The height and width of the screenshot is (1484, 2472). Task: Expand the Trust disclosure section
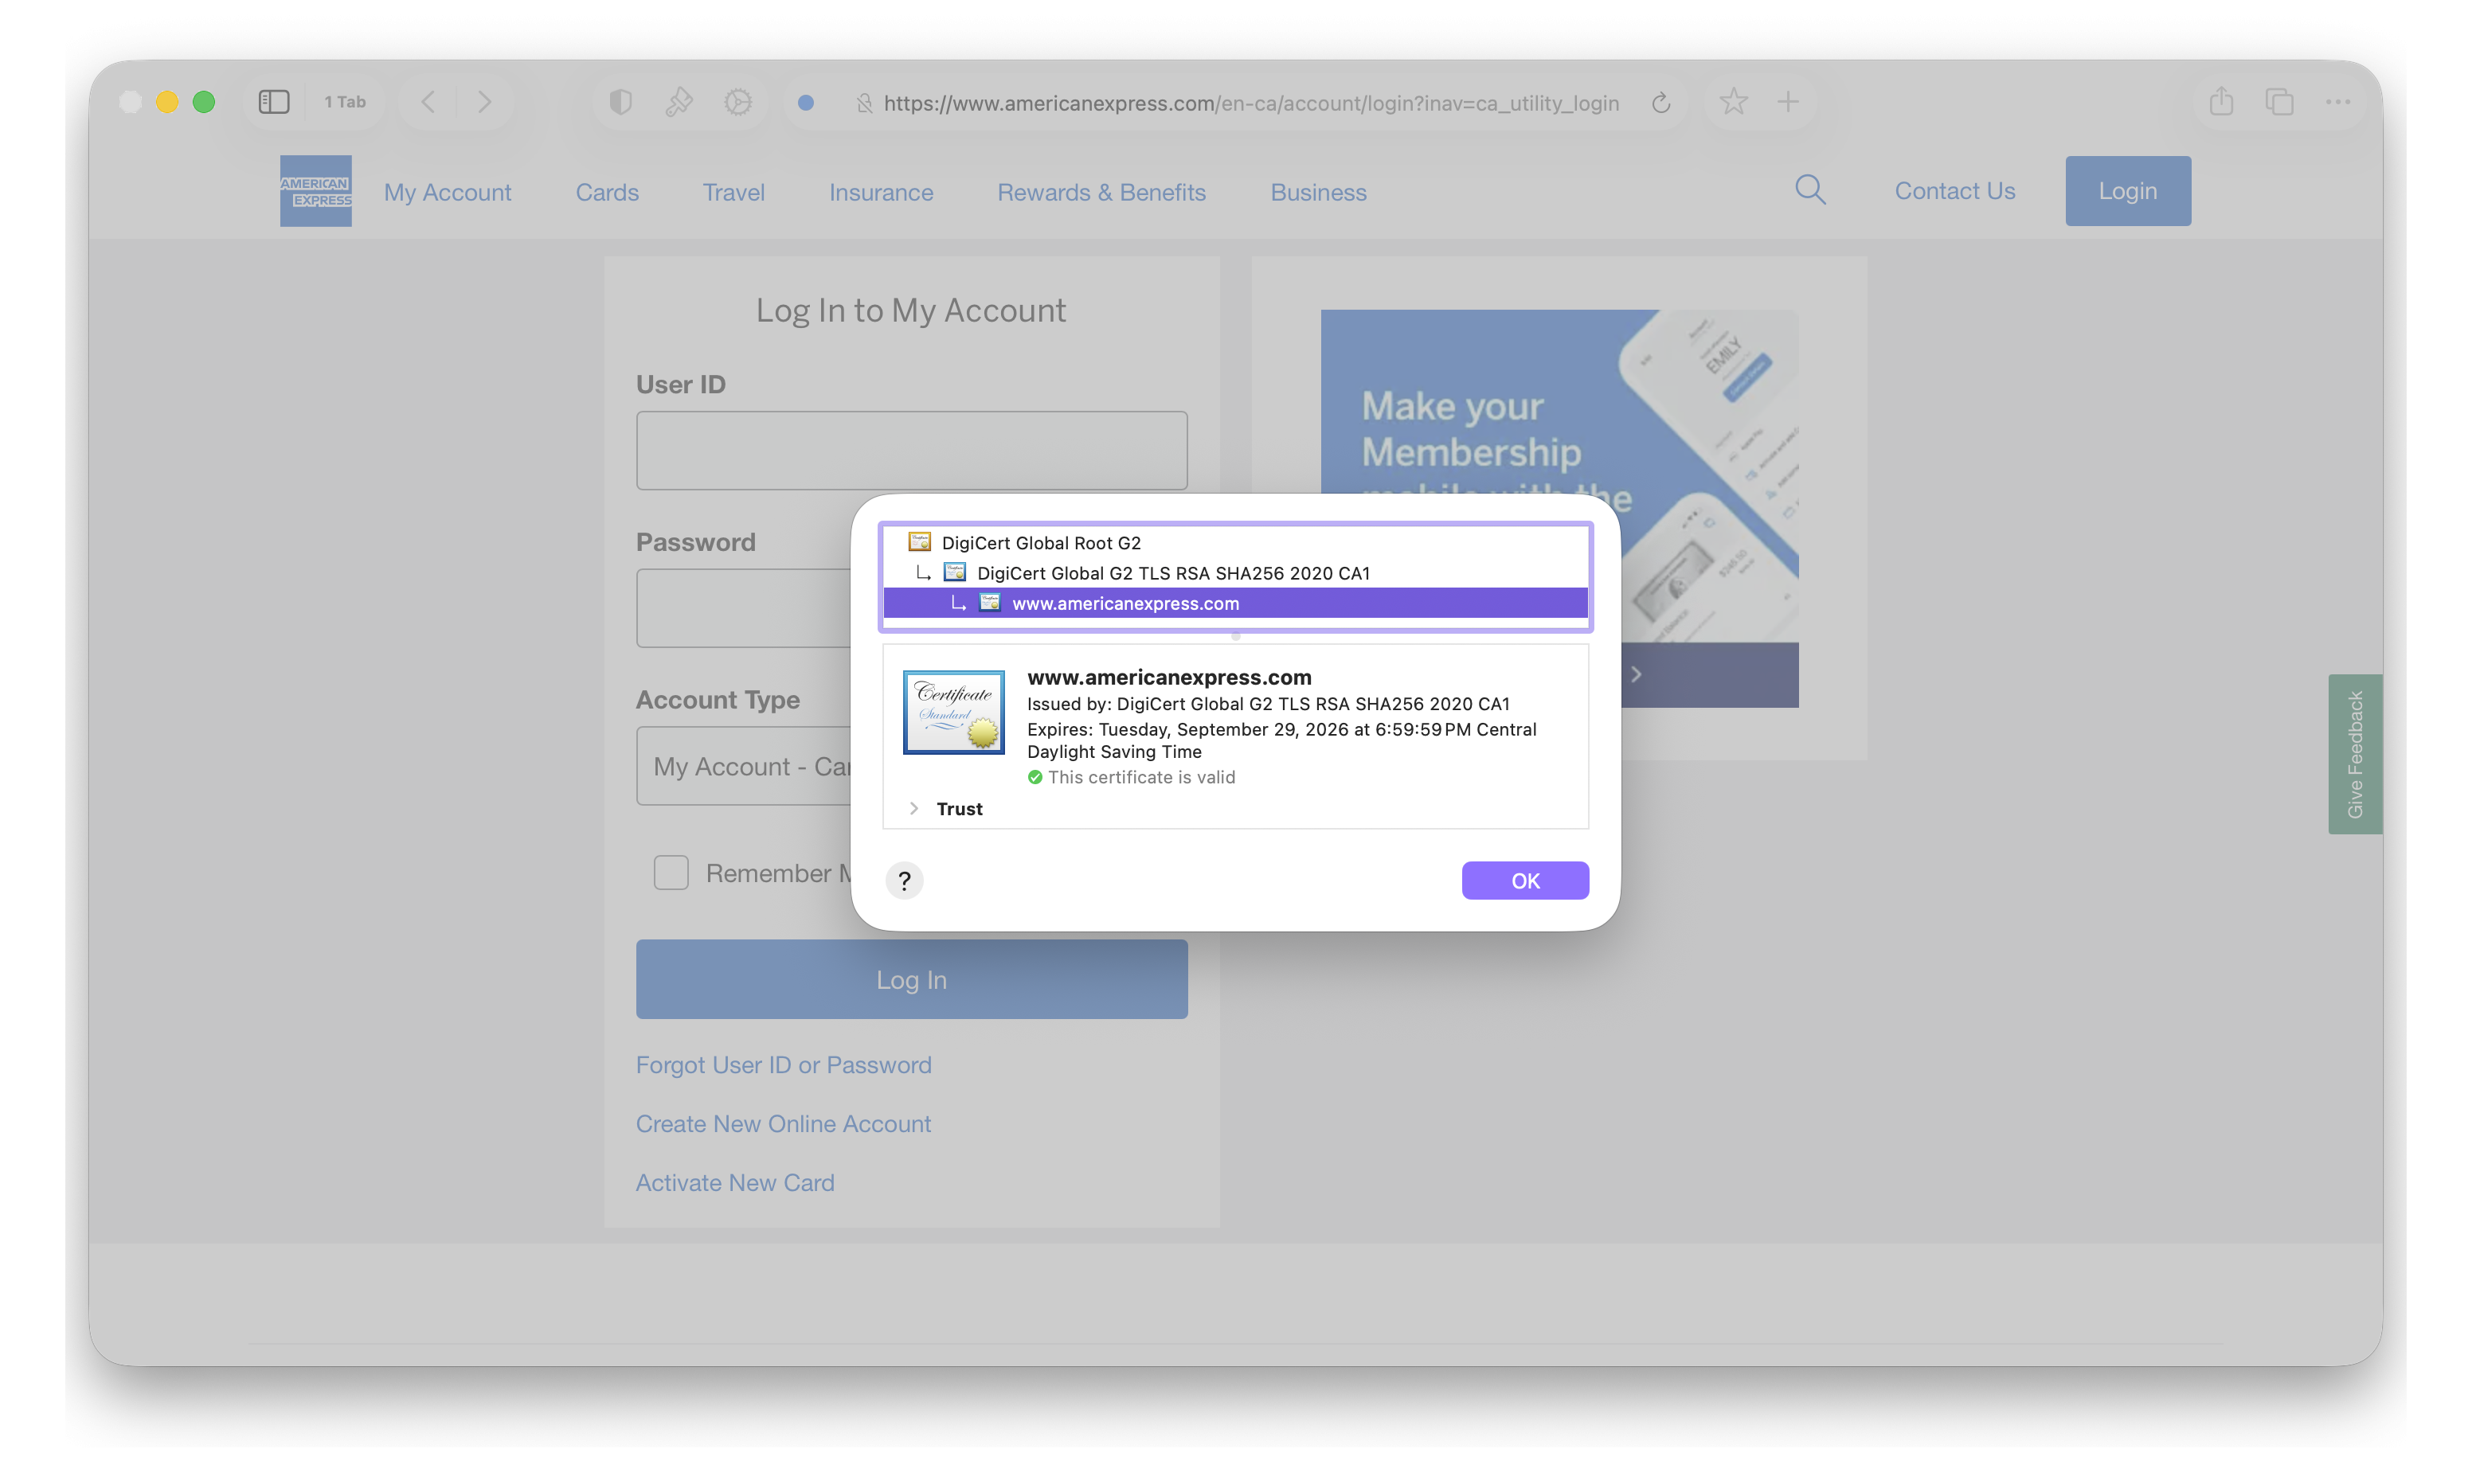coord(914,808)
